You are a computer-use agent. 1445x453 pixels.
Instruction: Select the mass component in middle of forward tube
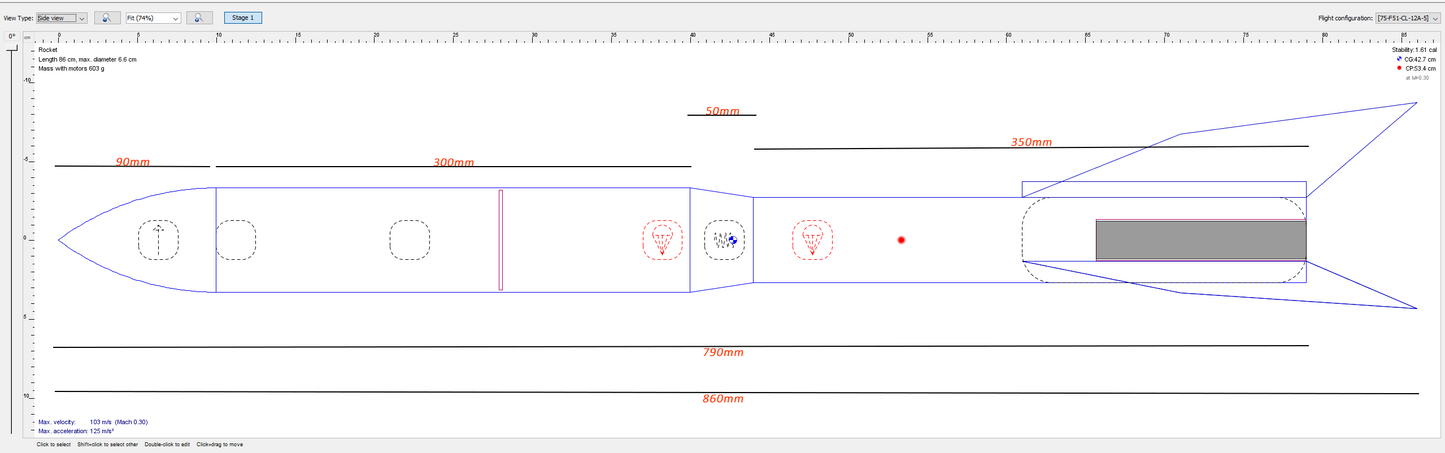pos(409,240)
